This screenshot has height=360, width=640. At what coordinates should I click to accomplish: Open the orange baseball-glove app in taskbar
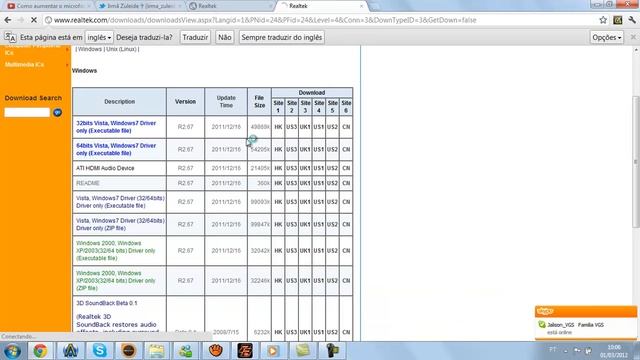(x=216, y=351)
